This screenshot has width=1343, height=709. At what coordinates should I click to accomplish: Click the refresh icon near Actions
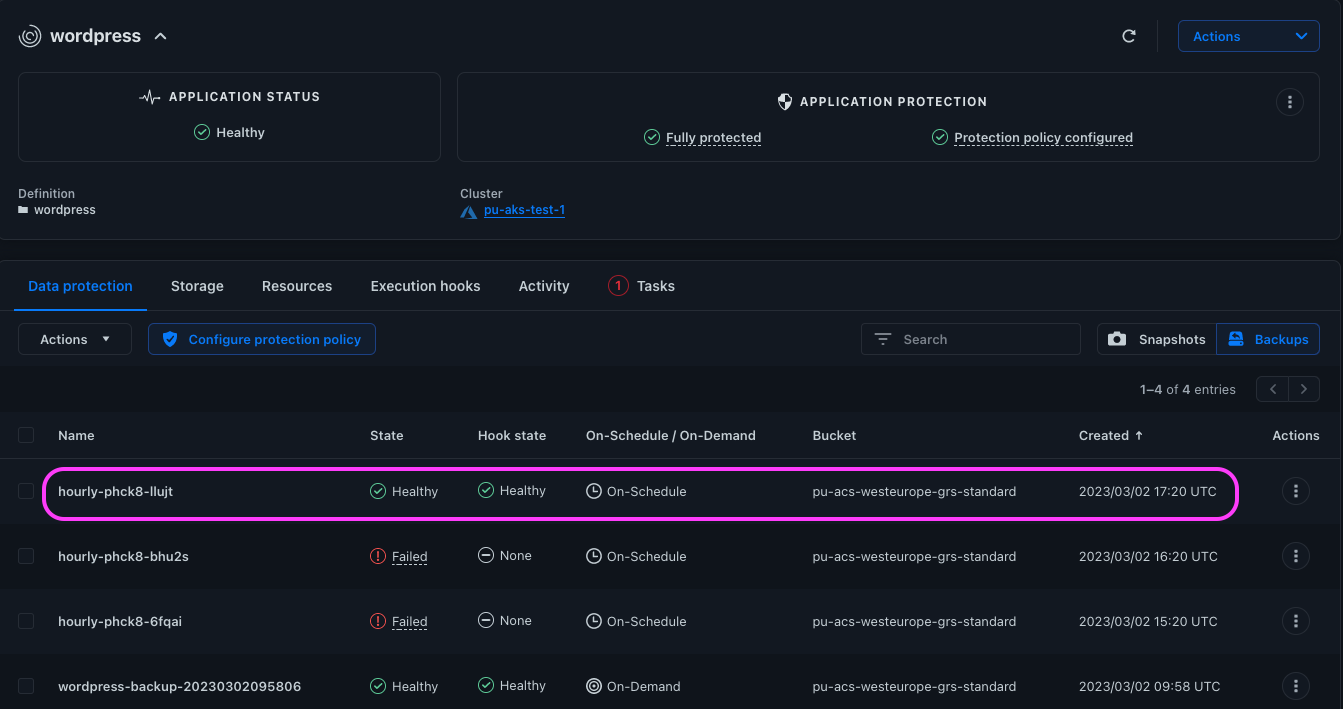coord(1129,36)
